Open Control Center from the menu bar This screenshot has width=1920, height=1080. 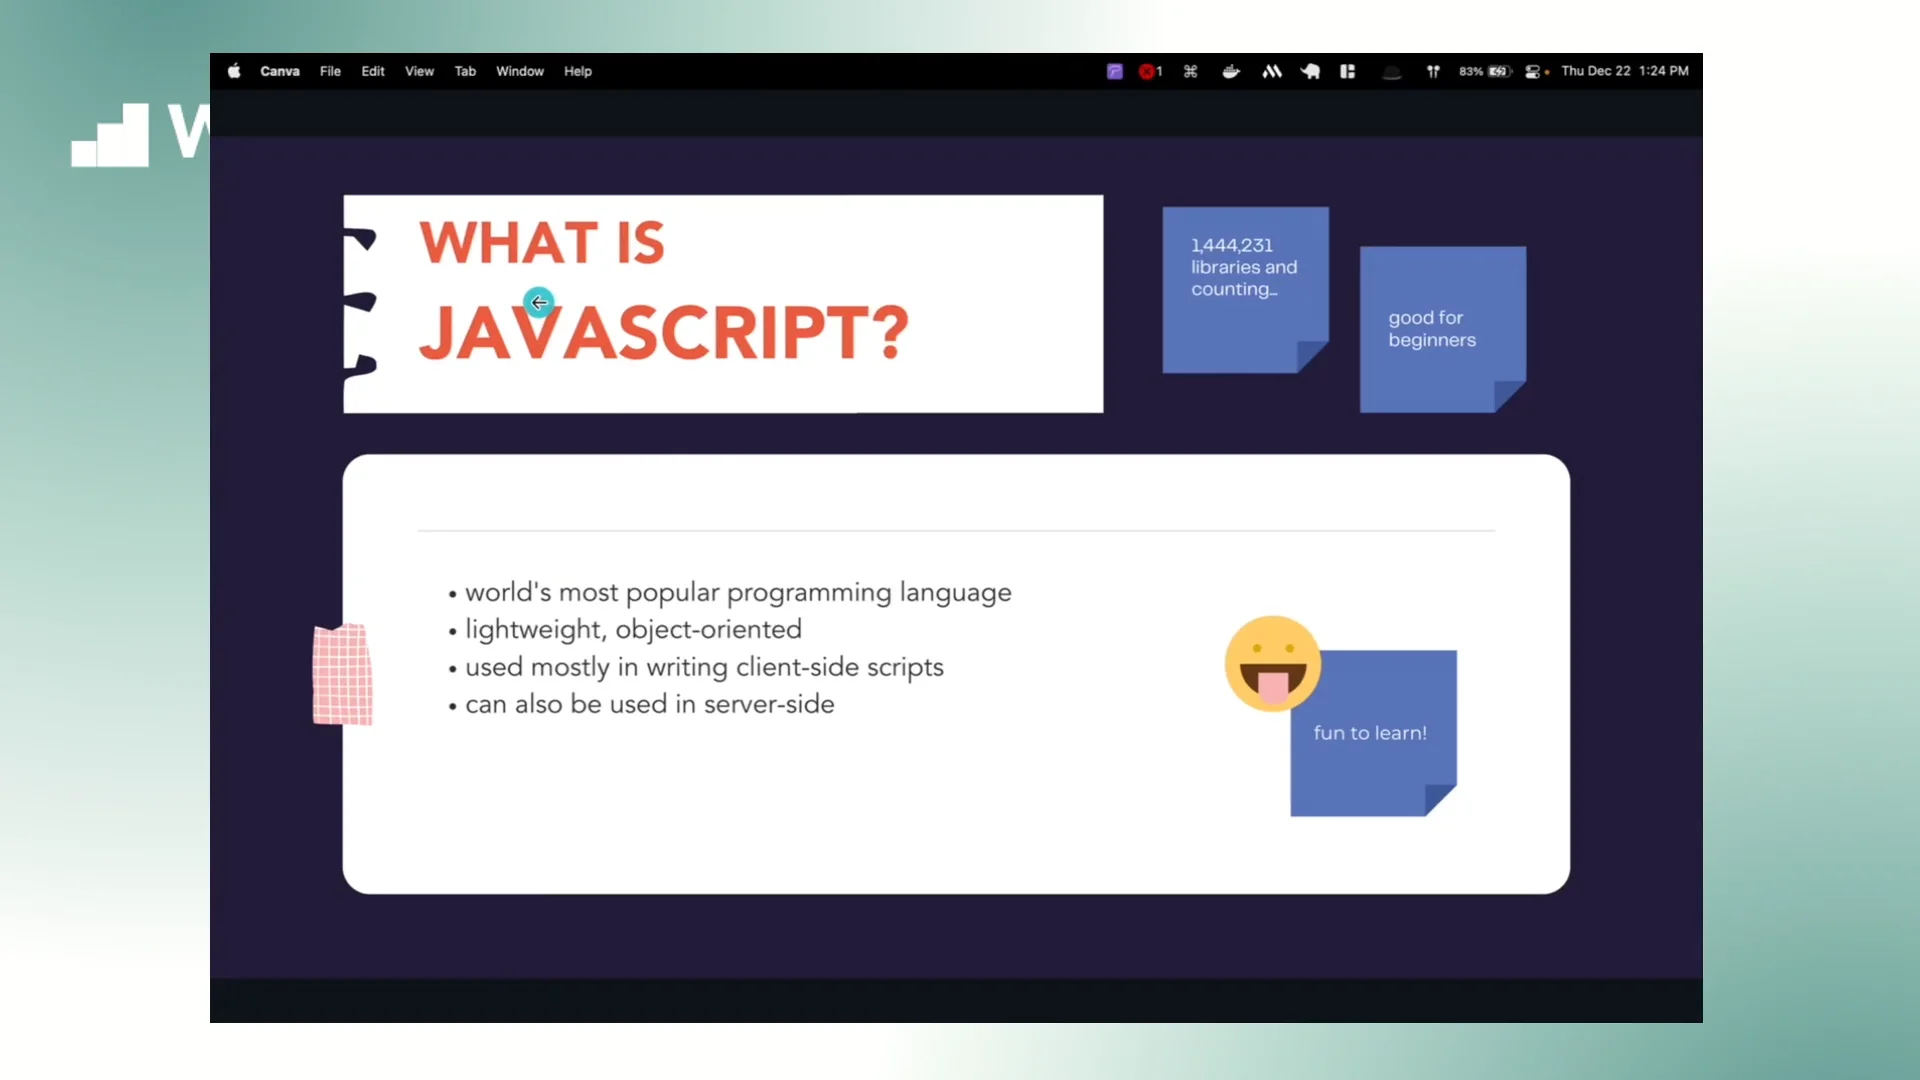(1533, 71)
